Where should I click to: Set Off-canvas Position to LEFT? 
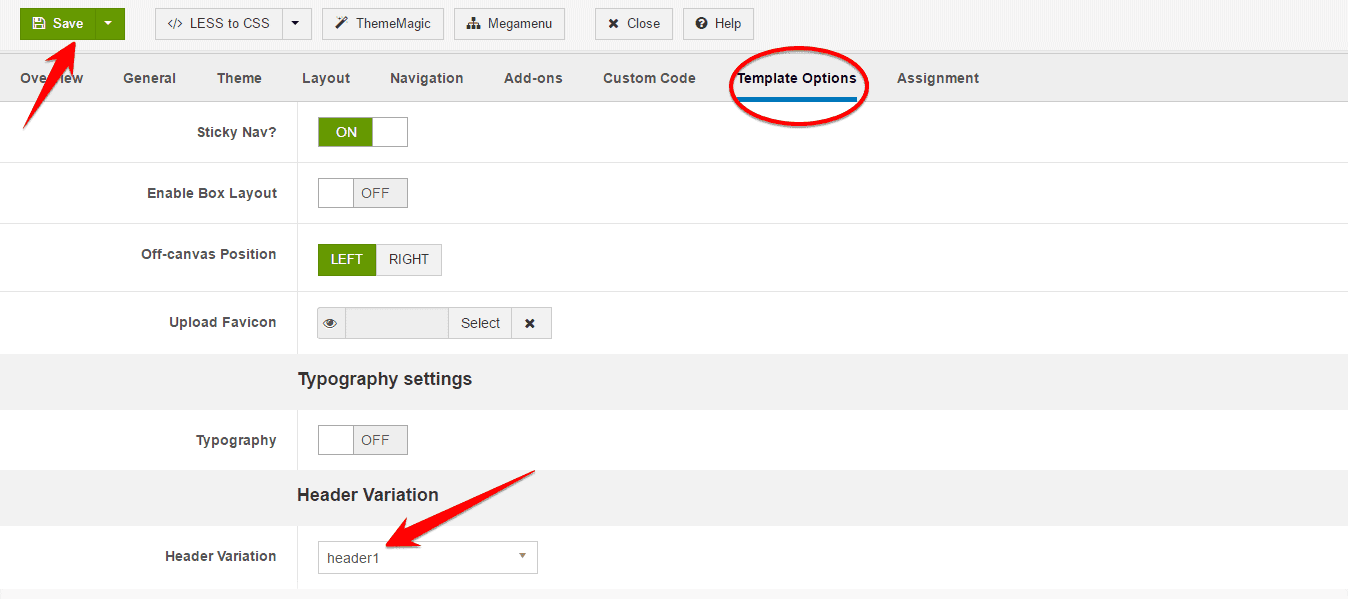point(347,259)
